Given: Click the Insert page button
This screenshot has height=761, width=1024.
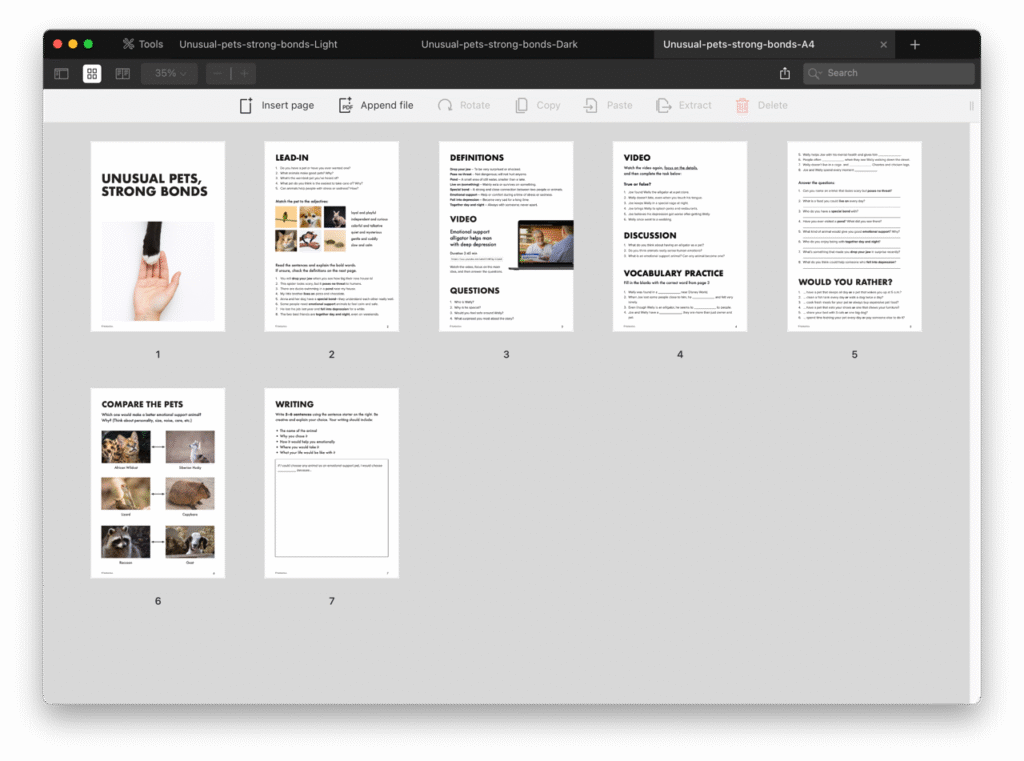Looking at the screenshot, I should point(276,105).
